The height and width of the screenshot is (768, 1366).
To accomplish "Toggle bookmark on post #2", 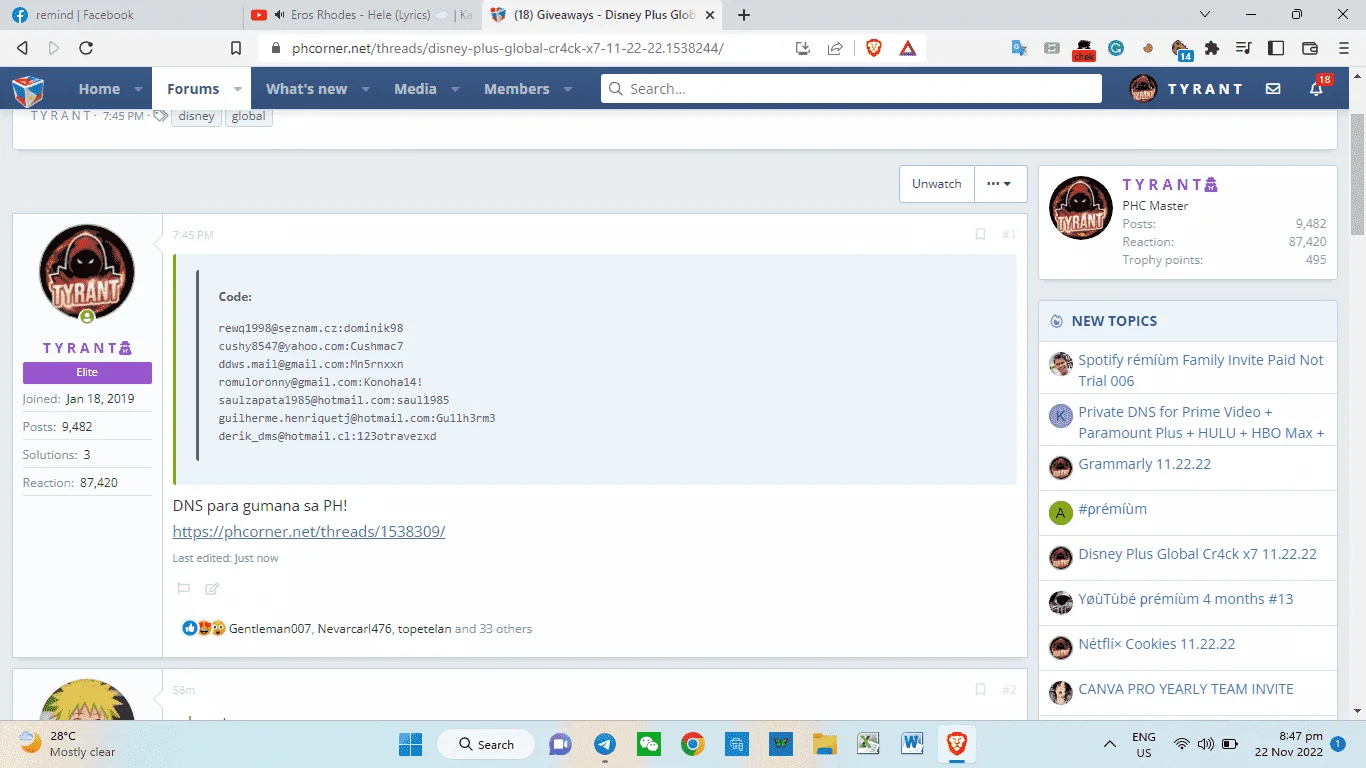I will point(980,690).
